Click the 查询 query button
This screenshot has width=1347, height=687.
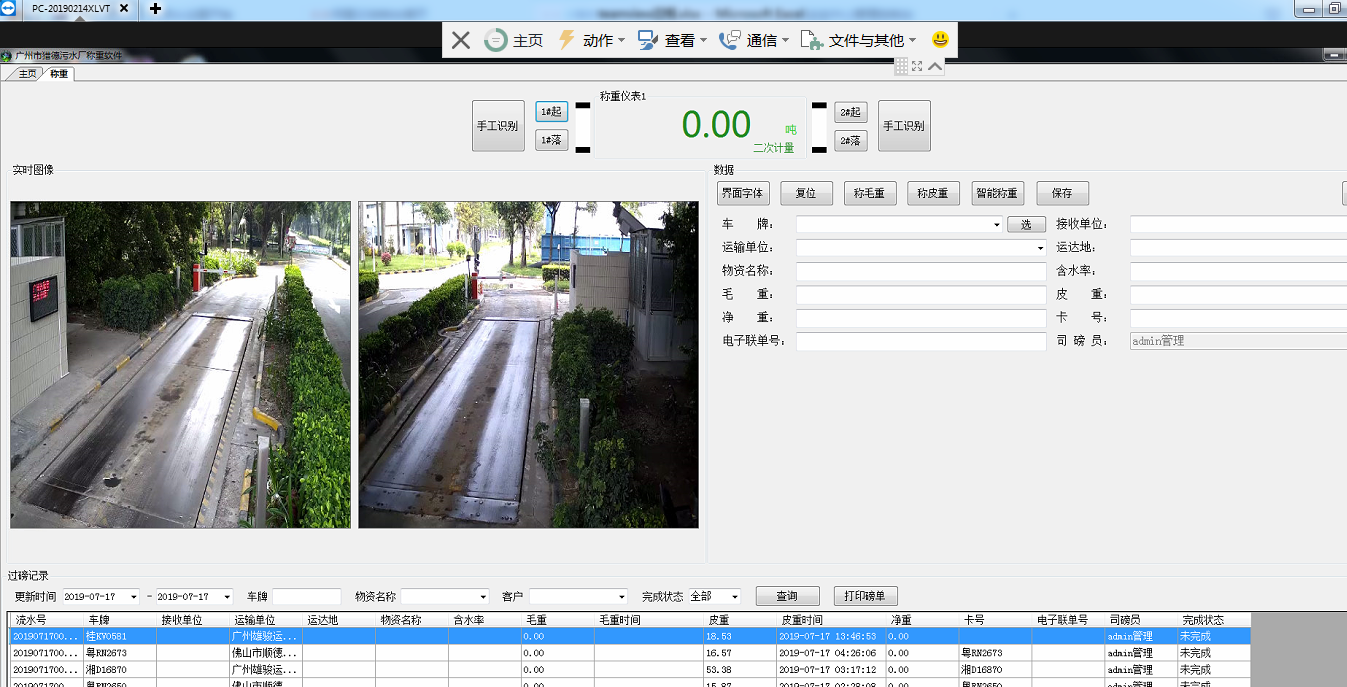coord(787,596)
